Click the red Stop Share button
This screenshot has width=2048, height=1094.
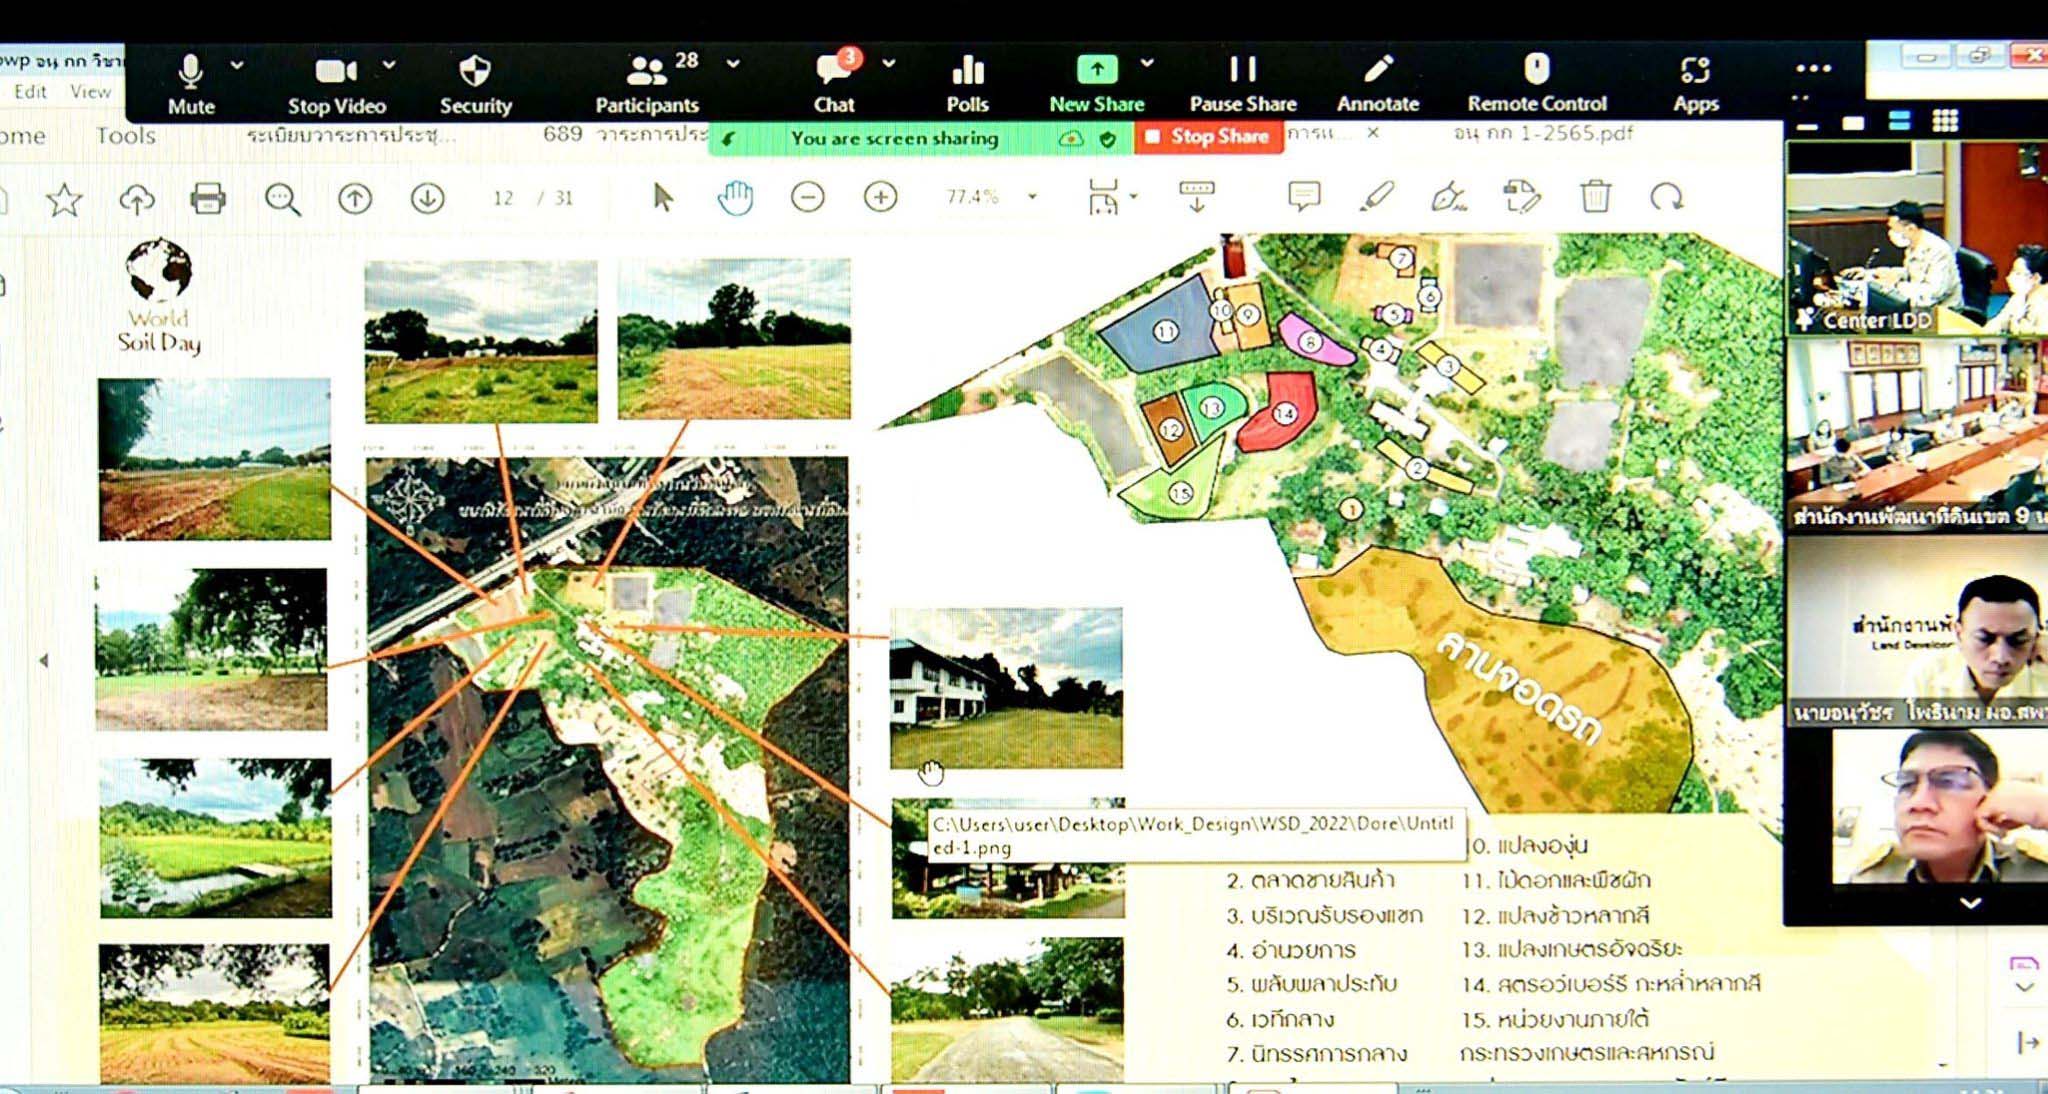1208,136
